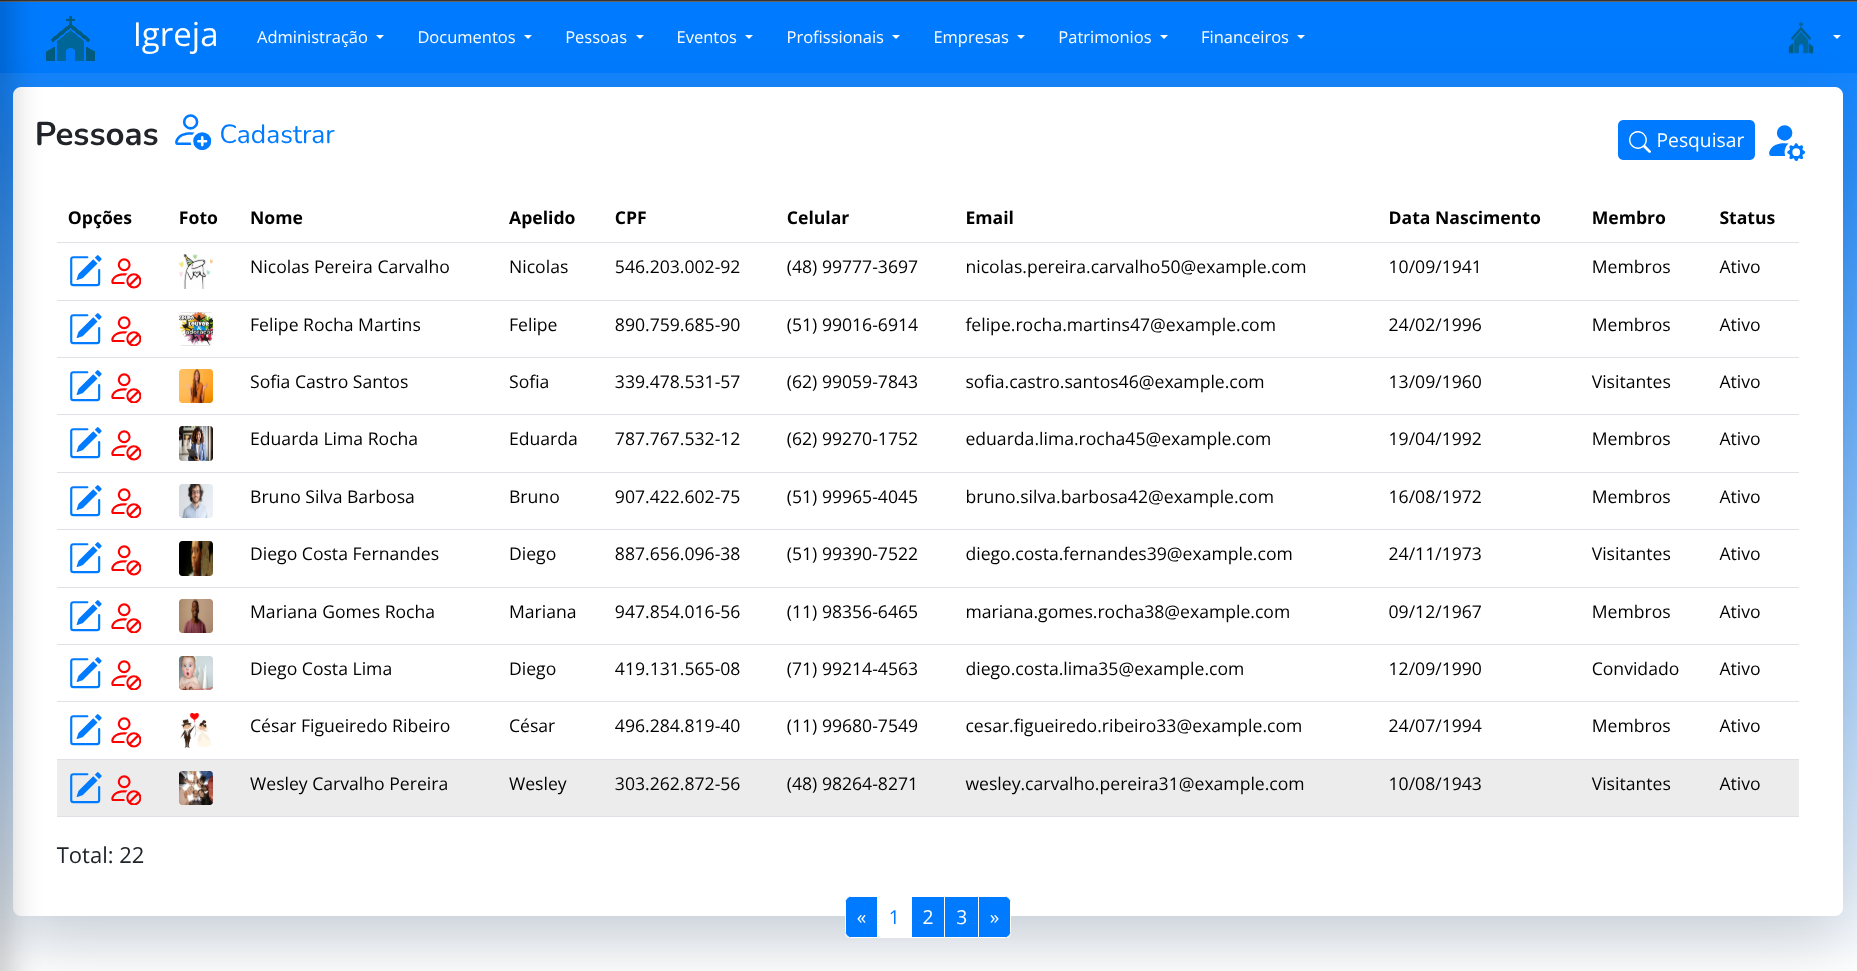The image size is (1857, 971).
Task: Click the Pesquisar search button
Action: point(1685,140)
